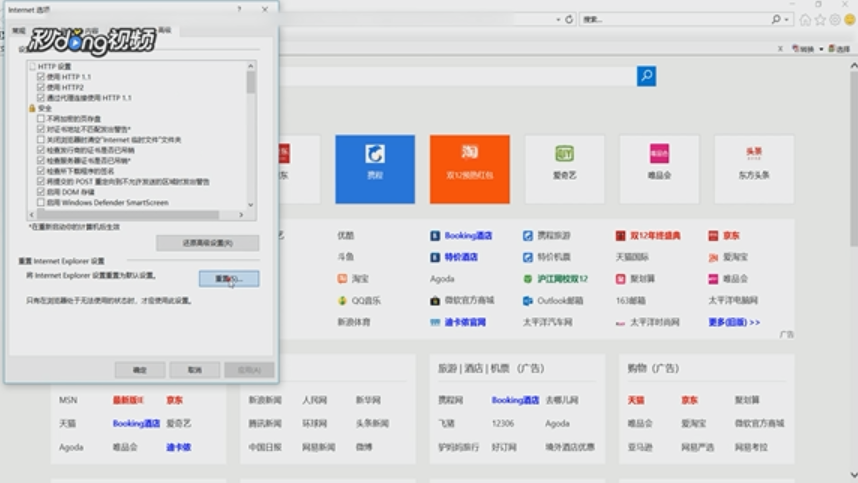Open the Tools gear icon in the browser
Viewport: 858px width, 483px height.
[834, 20]
